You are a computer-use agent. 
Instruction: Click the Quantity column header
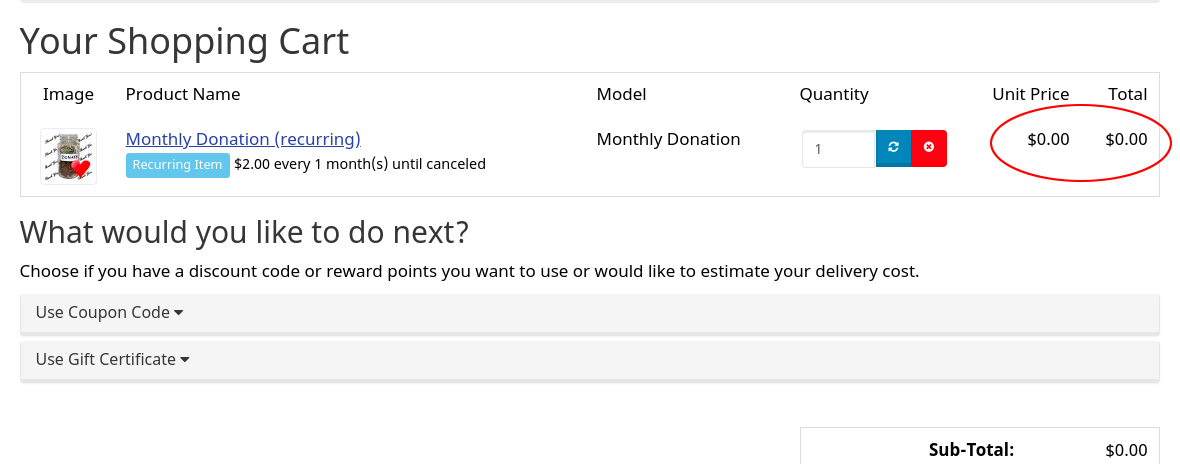[834, 95]
